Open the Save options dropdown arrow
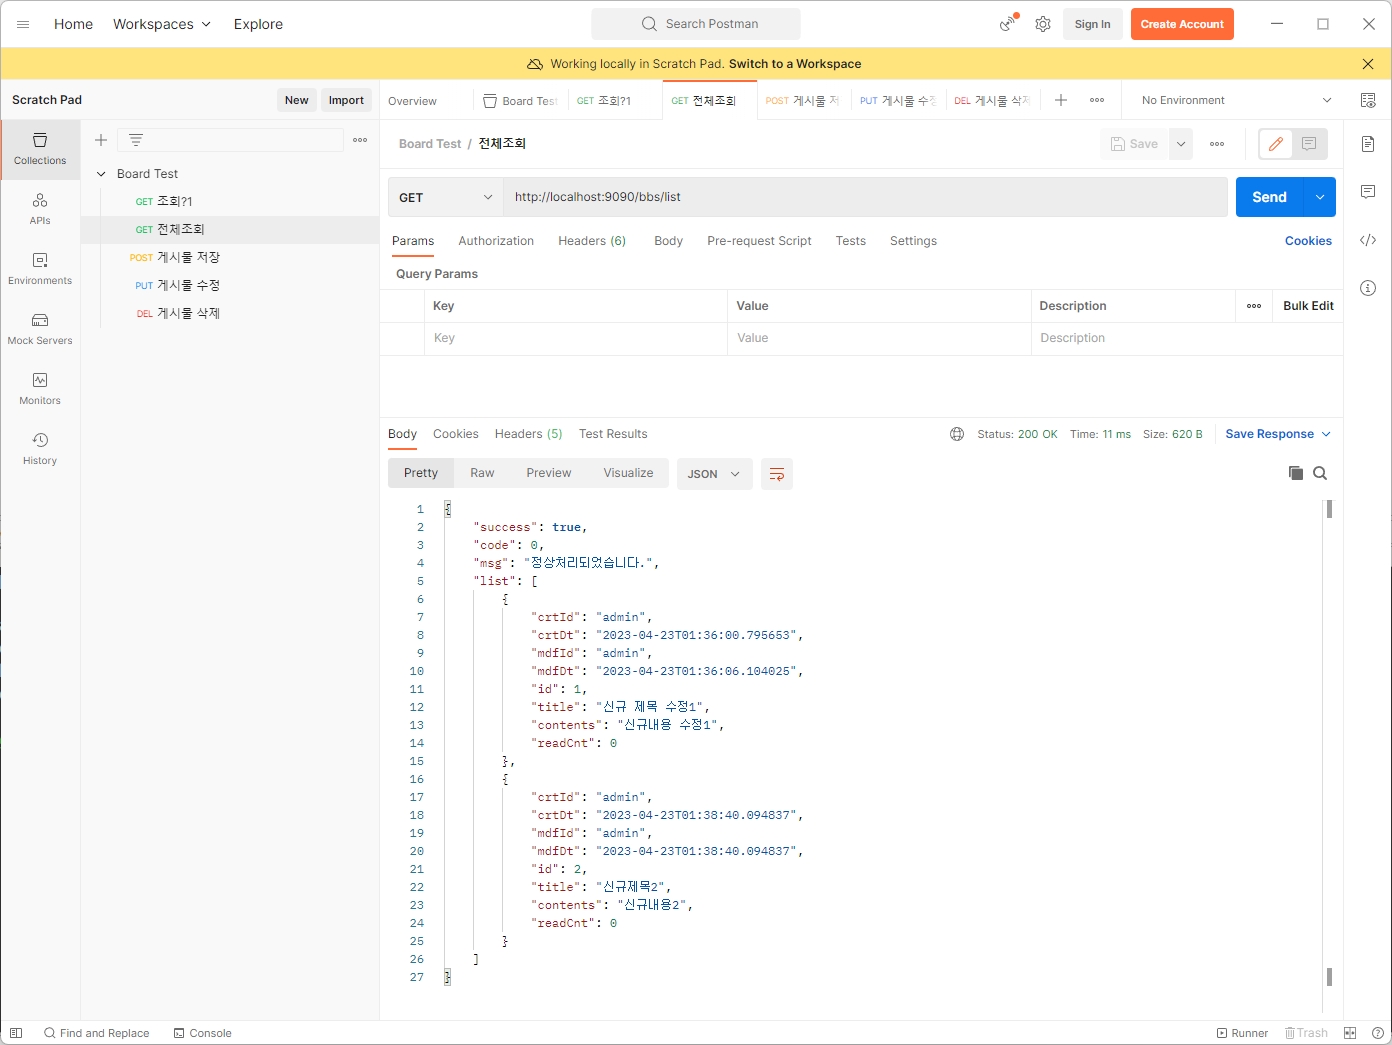 coord(1181,144)
